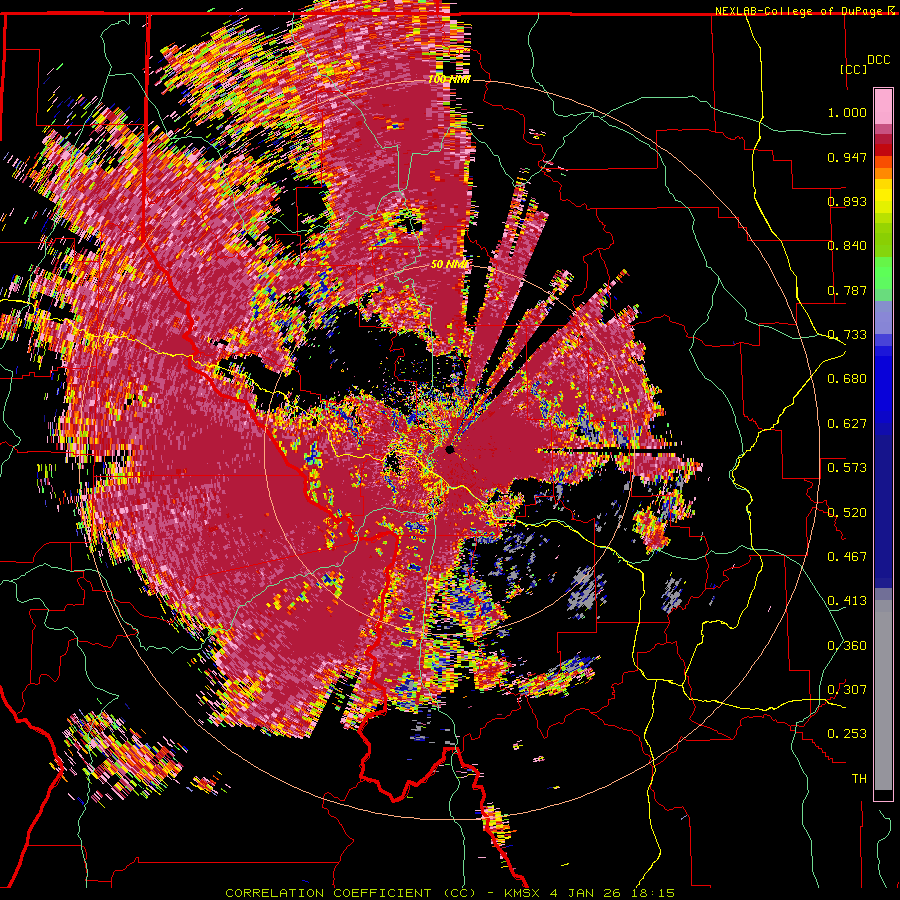The image size is (900, 900).
Task: Click the [CC] units label above the scale
Action: click(x=853, y=69)
